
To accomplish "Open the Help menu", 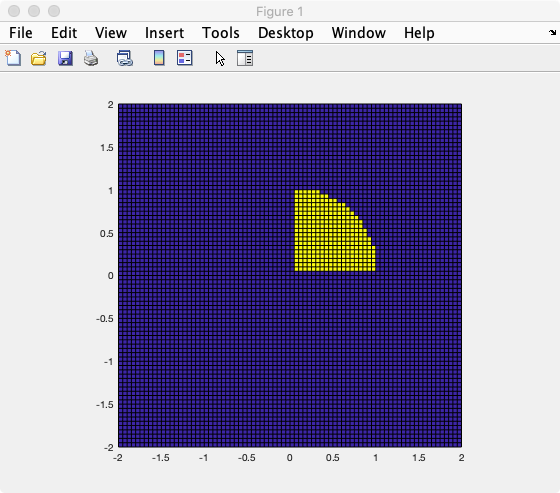I will [x=419, y=33].
